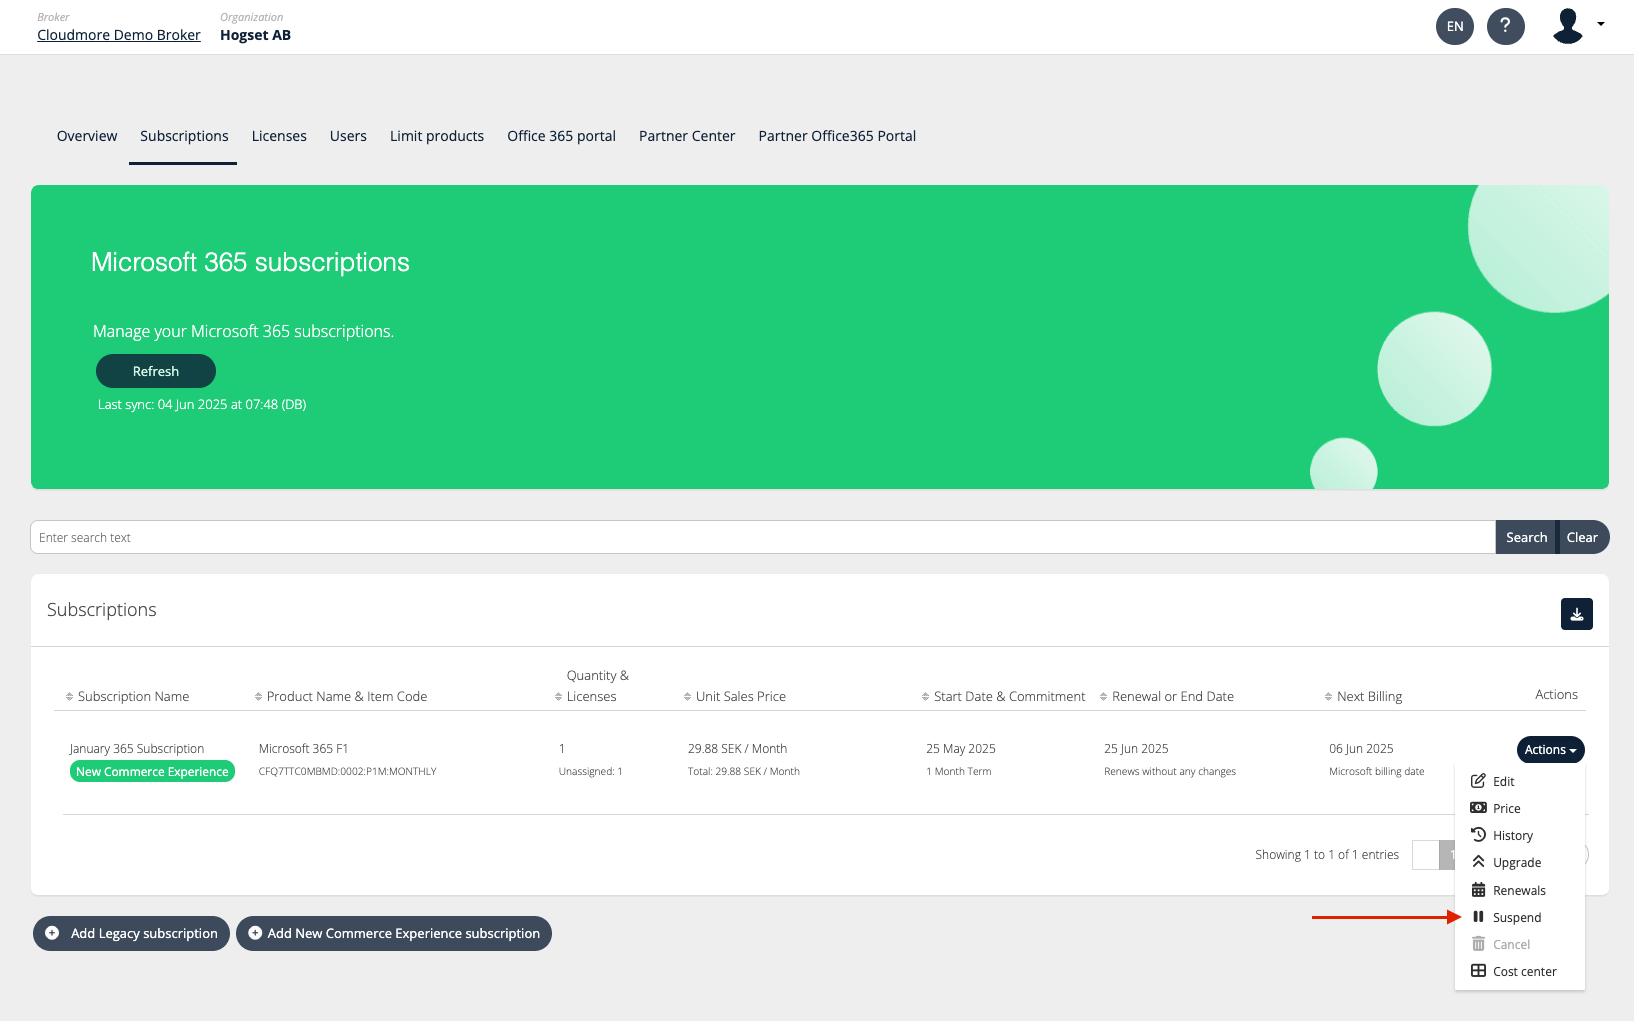The width and height of the screenshot is (1634, 1021).
Task: Switch to the Licenses tab
Action: point(279,136)
